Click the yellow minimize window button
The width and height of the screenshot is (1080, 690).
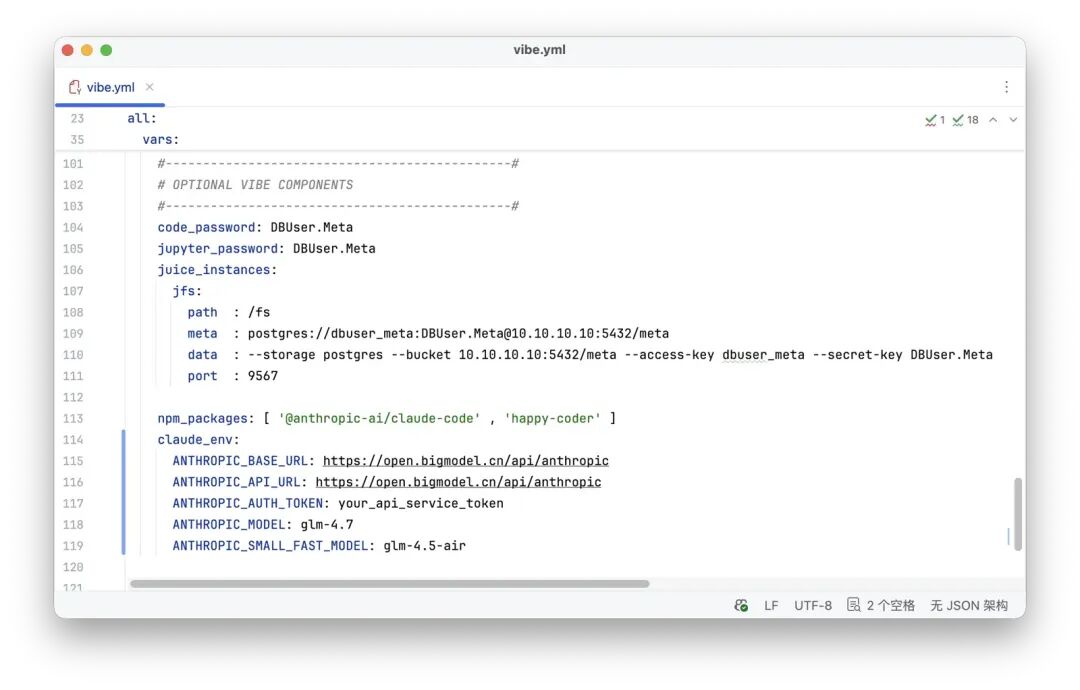(x=87, y=50)
